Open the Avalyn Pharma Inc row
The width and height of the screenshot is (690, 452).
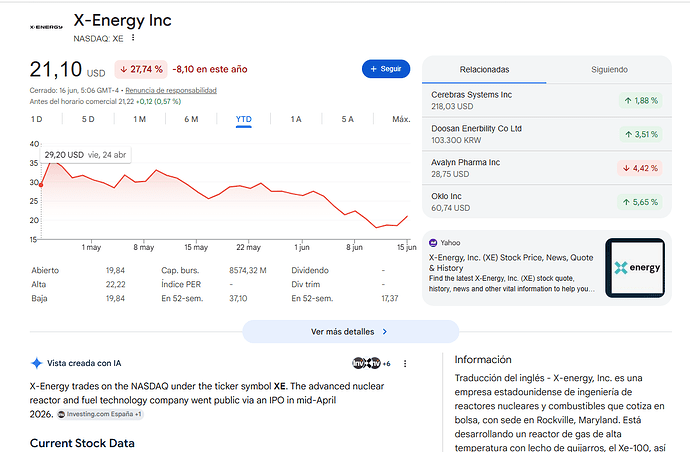coord(547,168)
